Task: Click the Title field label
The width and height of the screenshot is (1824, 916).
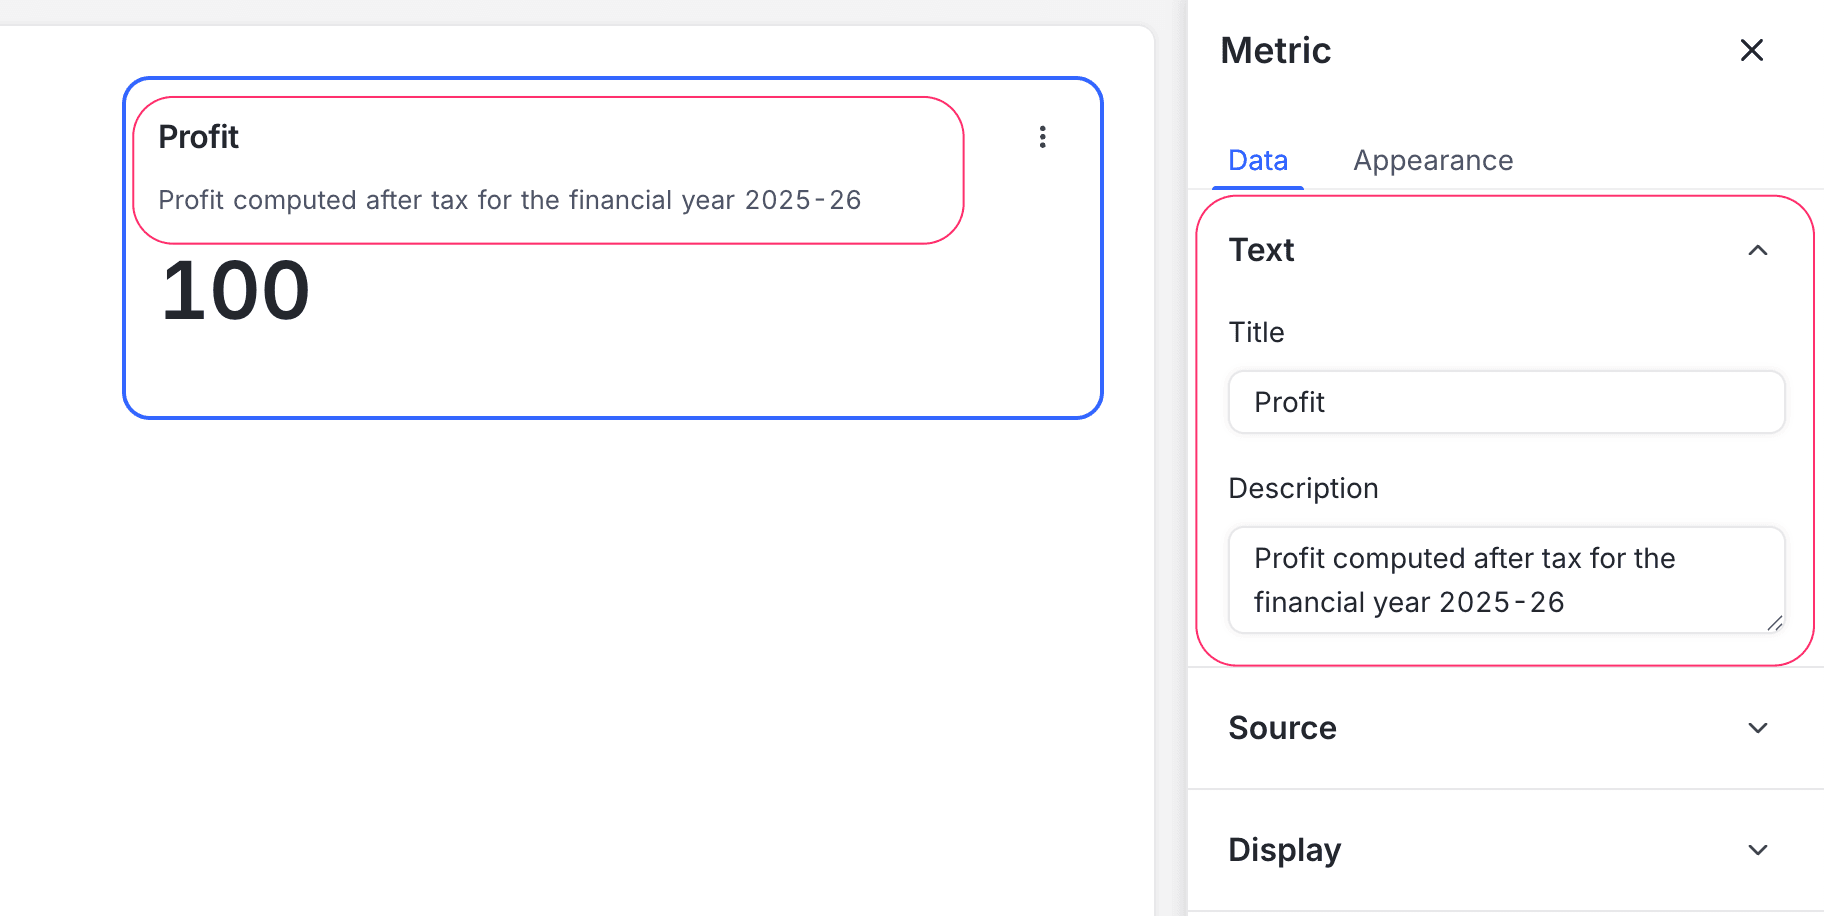Action: [1256, 332]
